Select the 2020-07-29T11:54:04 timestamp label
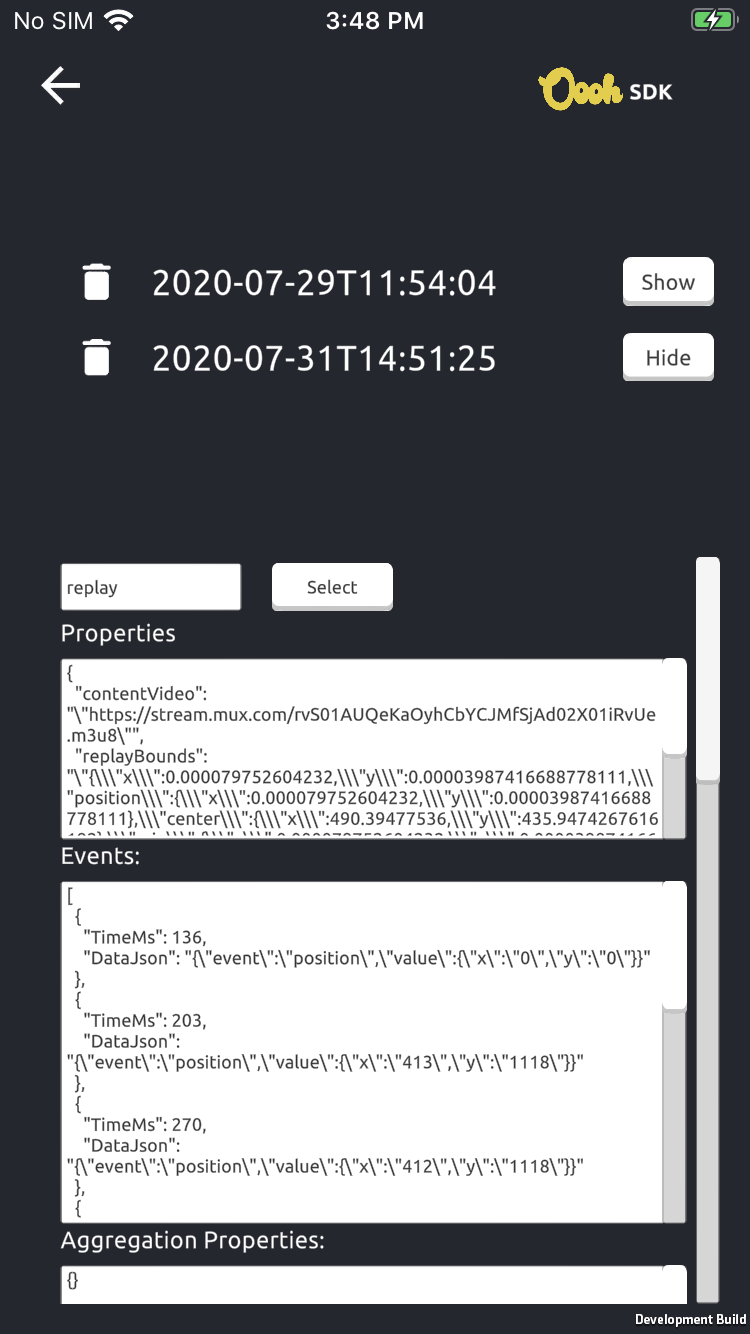 (324, 283)
